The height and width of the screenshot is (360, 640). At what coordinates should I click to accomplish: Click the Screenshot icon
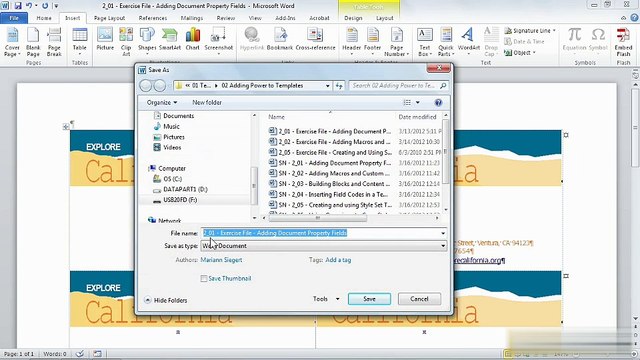[218, 42]
